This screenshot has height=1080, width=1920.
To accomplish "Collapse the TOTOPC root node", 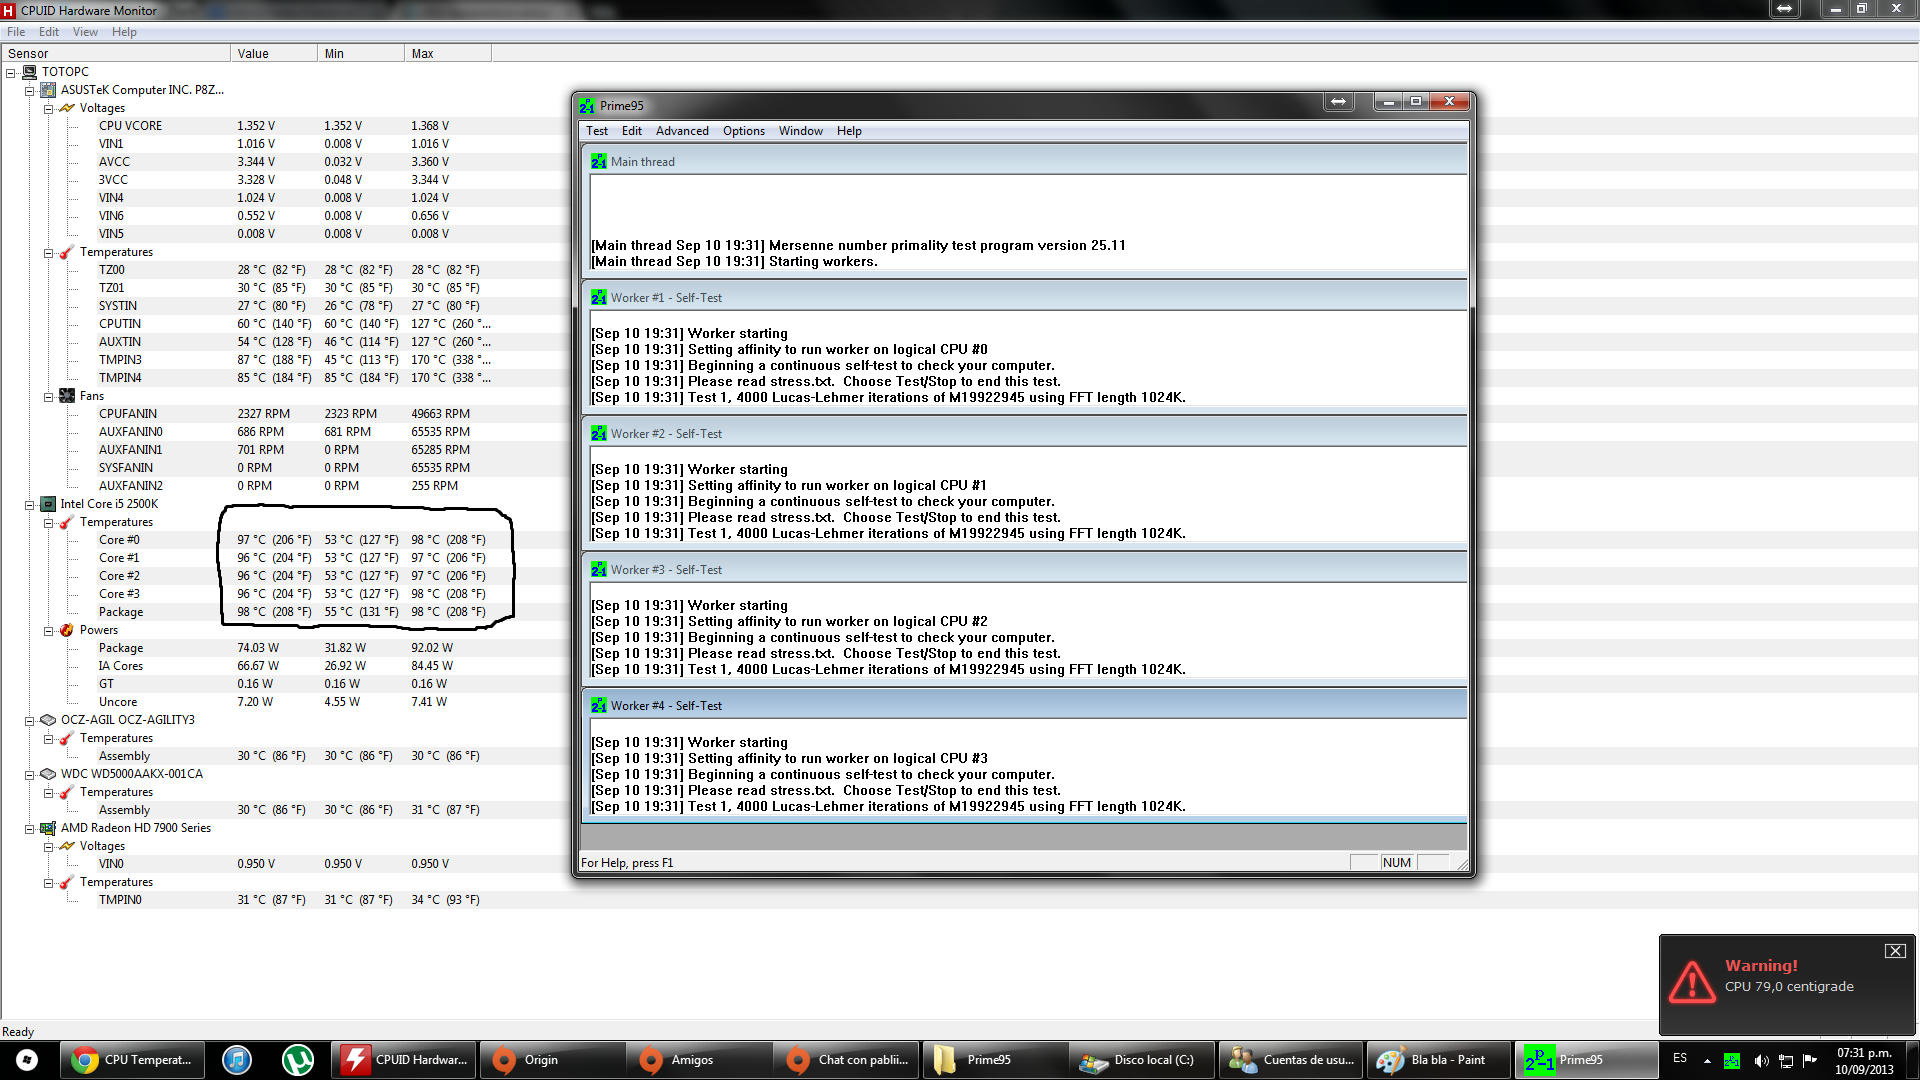I will coord(10,72).
